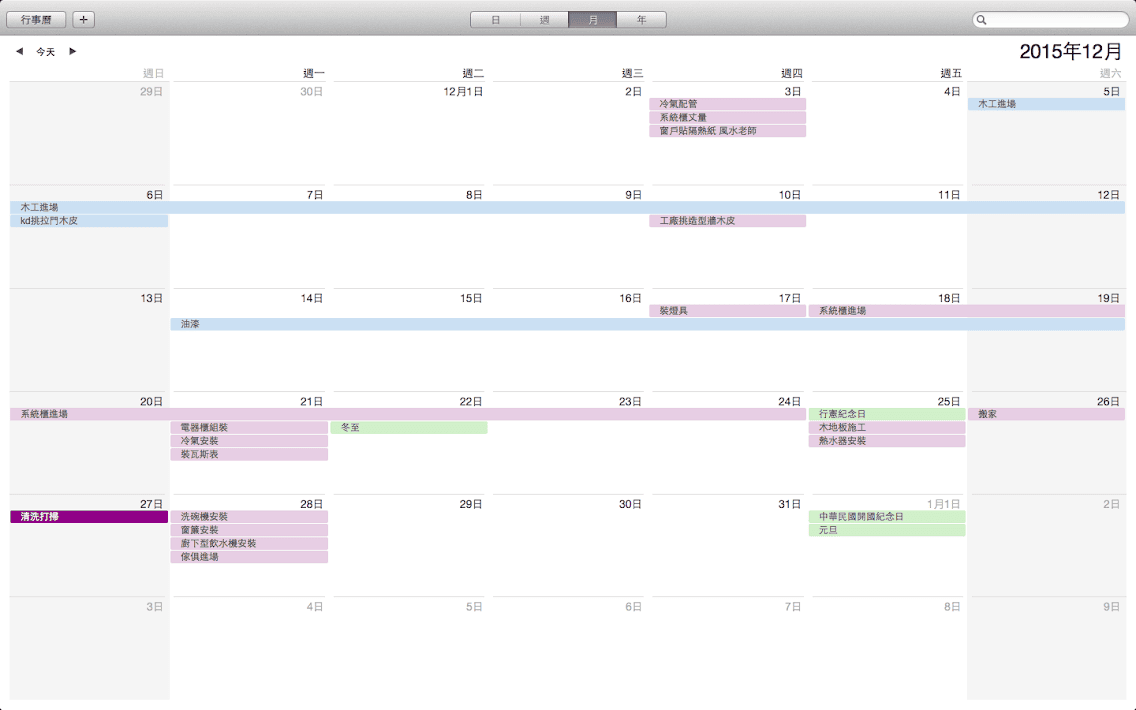Select the 油漆 multi-day event bar
The image size is (1136, 710).
(647, 324)
